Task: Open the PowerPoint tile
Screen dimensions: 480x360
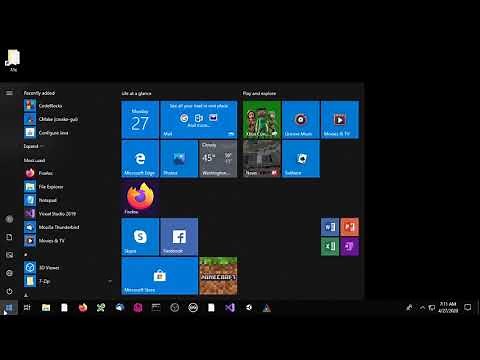Action: [350, 227]
